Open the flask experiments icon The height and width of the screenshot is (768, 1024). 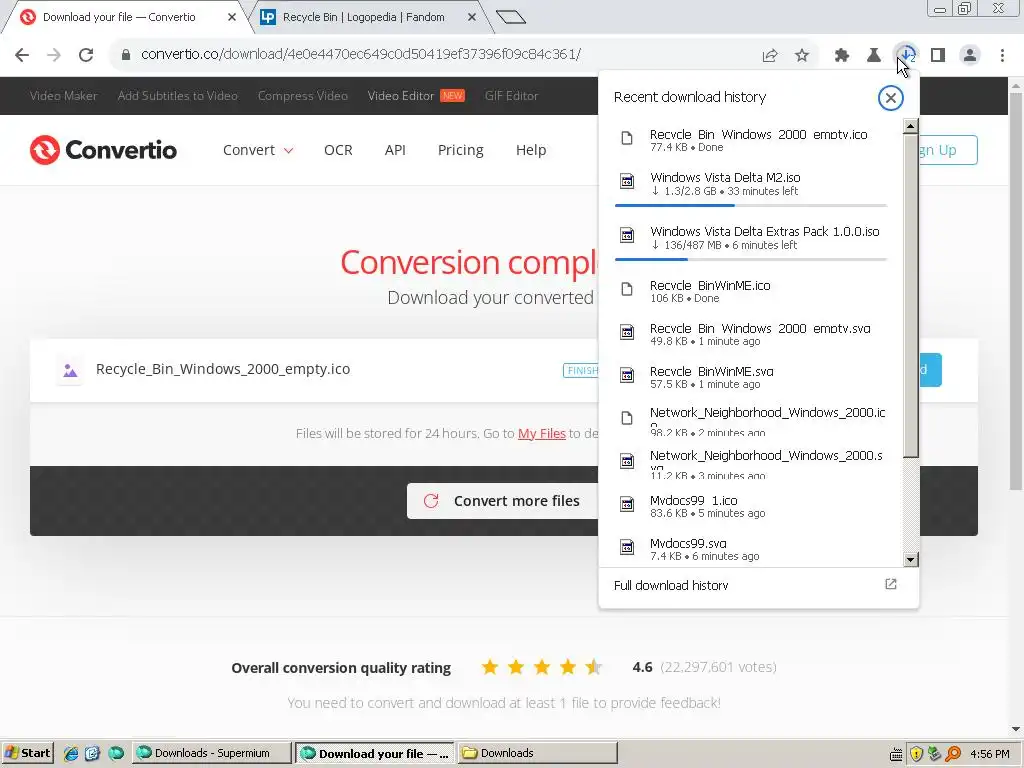pos(874,56)
